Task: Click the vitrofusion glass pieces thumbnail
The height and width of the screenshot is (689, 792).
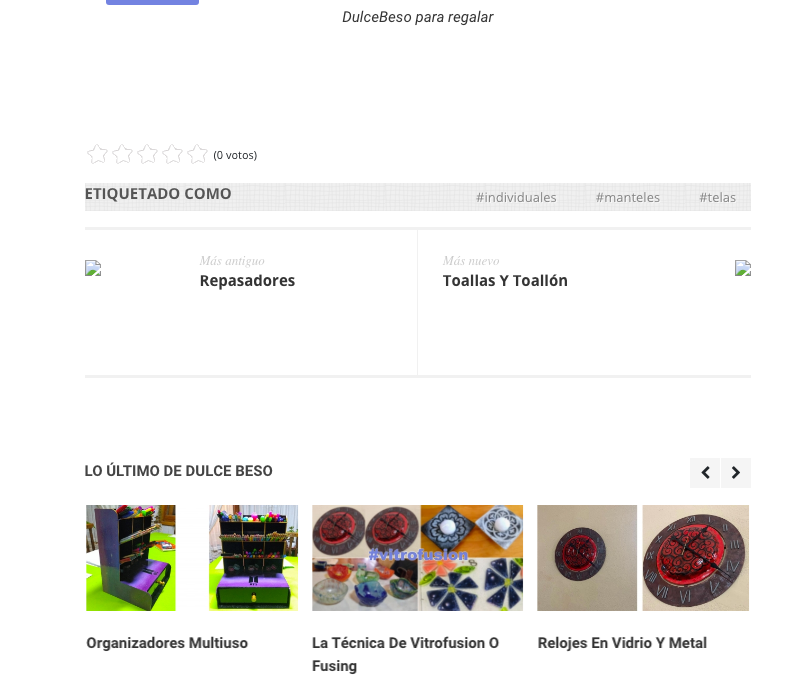Action: click(418, 558)
